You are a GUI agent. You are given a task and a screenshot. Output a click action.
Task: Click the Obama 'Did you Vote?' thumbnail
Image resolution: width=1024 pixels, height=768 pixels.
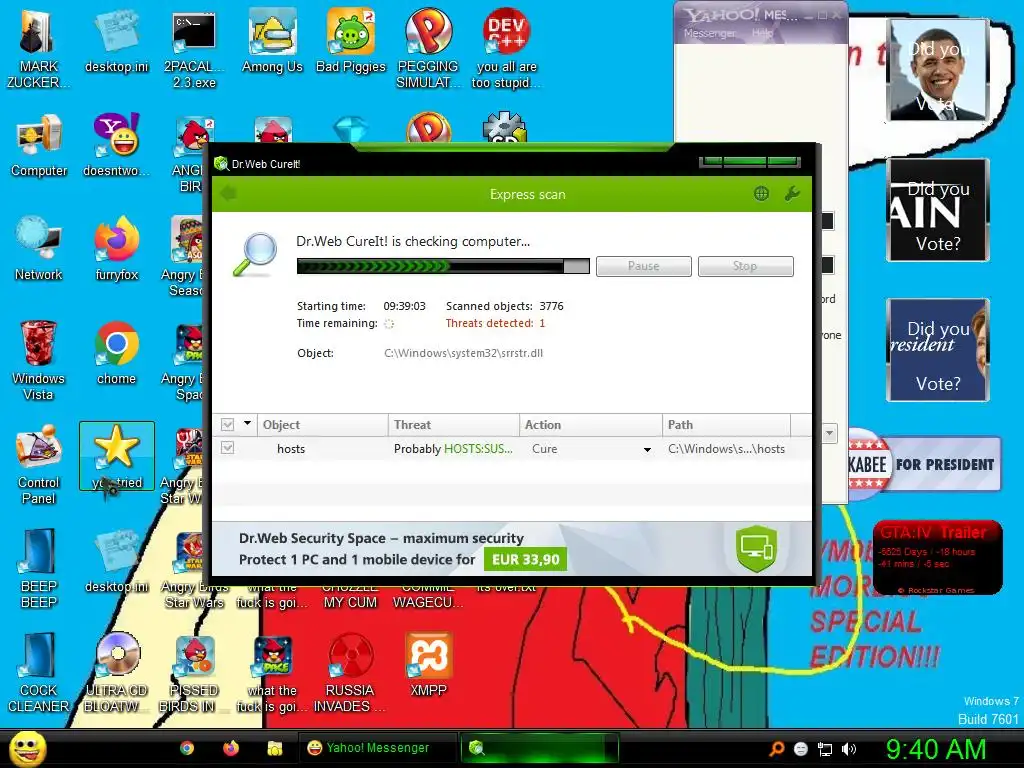pos(938,69)
